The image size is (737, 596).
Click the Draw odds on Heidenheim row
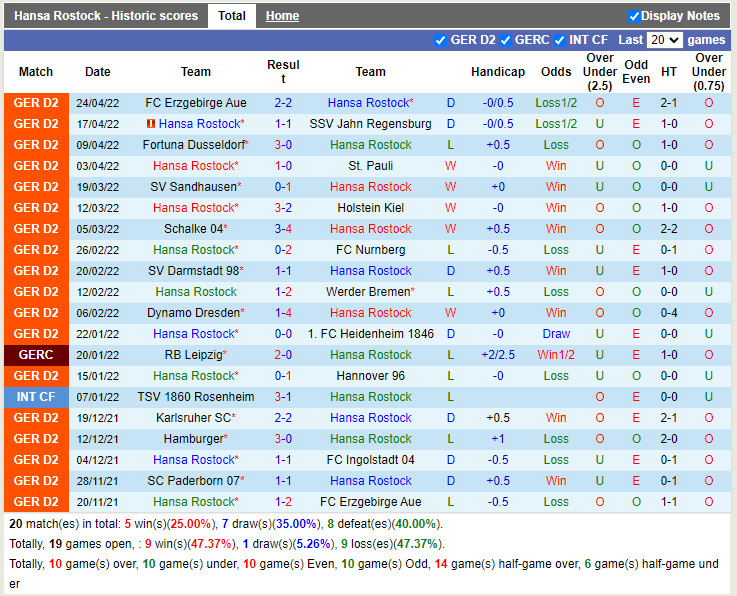pos(556,334)
